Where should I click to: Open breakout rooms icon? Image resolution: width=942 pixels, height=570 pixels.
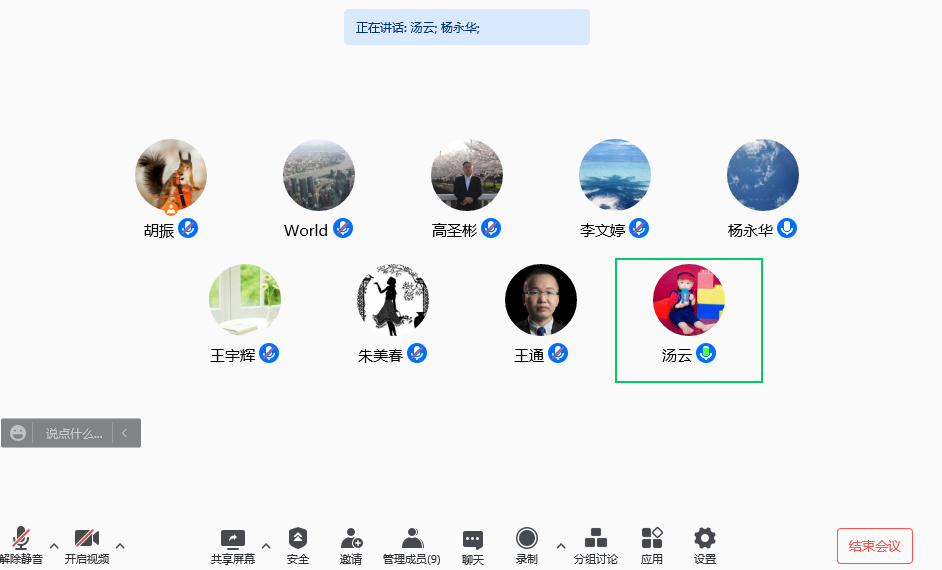(595, 538)
